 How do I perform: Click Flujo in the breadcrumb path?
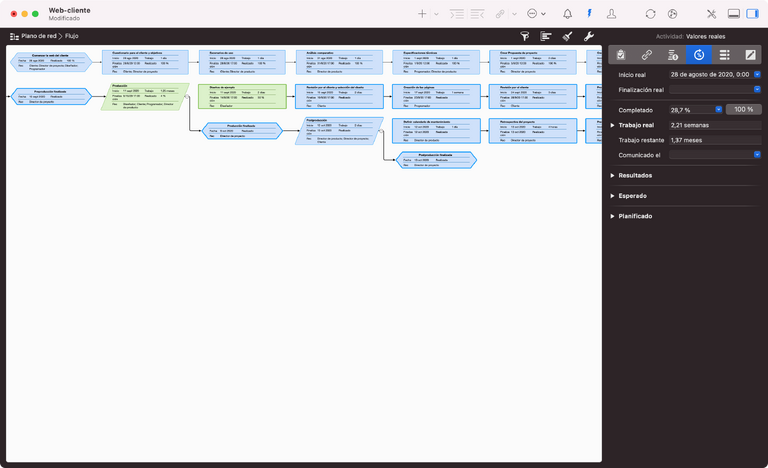pos(72,36)
